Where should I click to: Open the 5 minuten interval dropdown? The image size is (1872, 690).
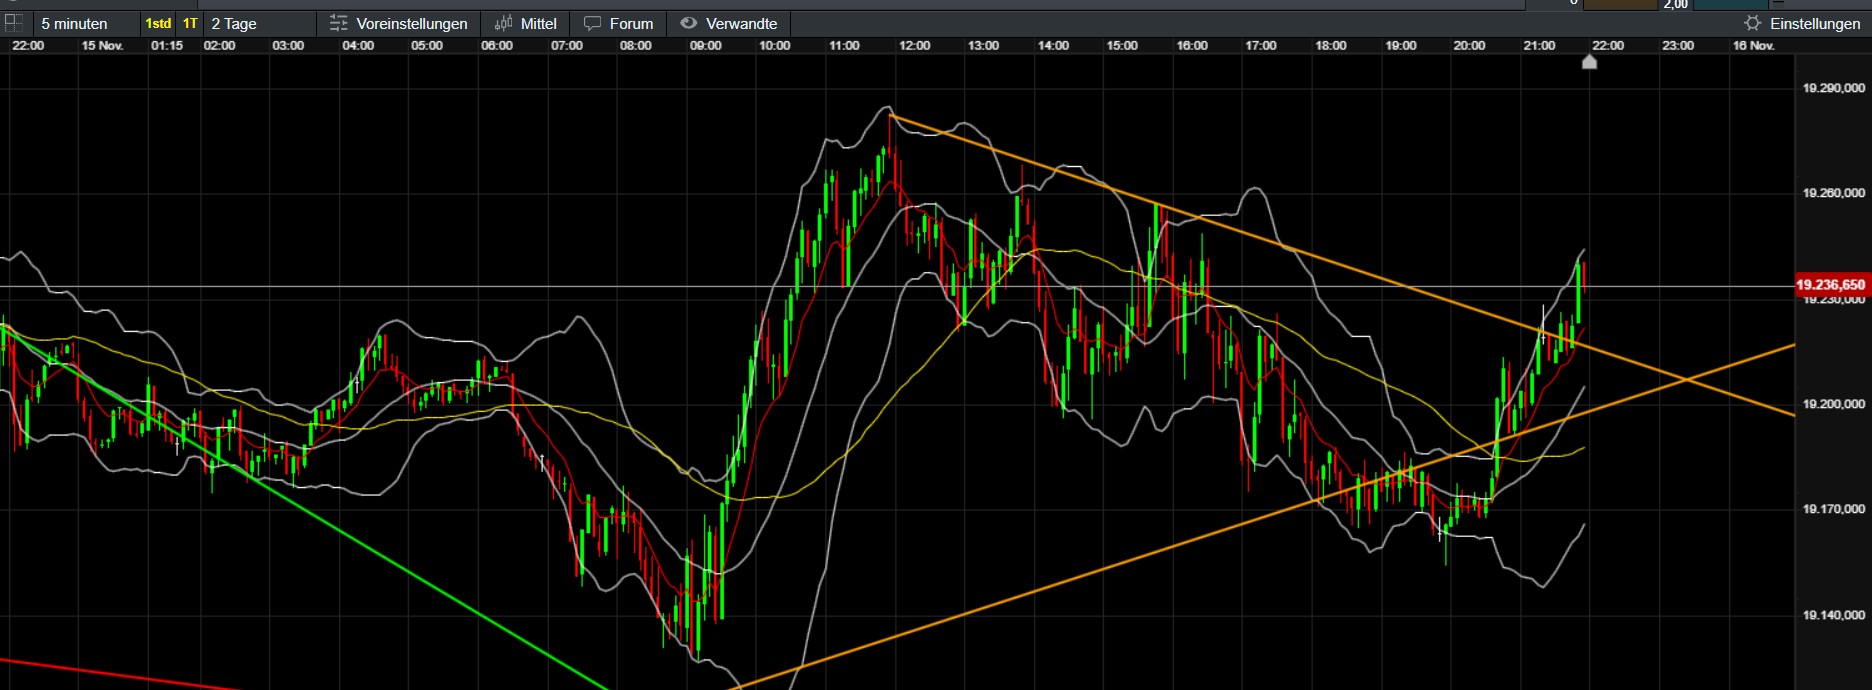click(86, 23)
